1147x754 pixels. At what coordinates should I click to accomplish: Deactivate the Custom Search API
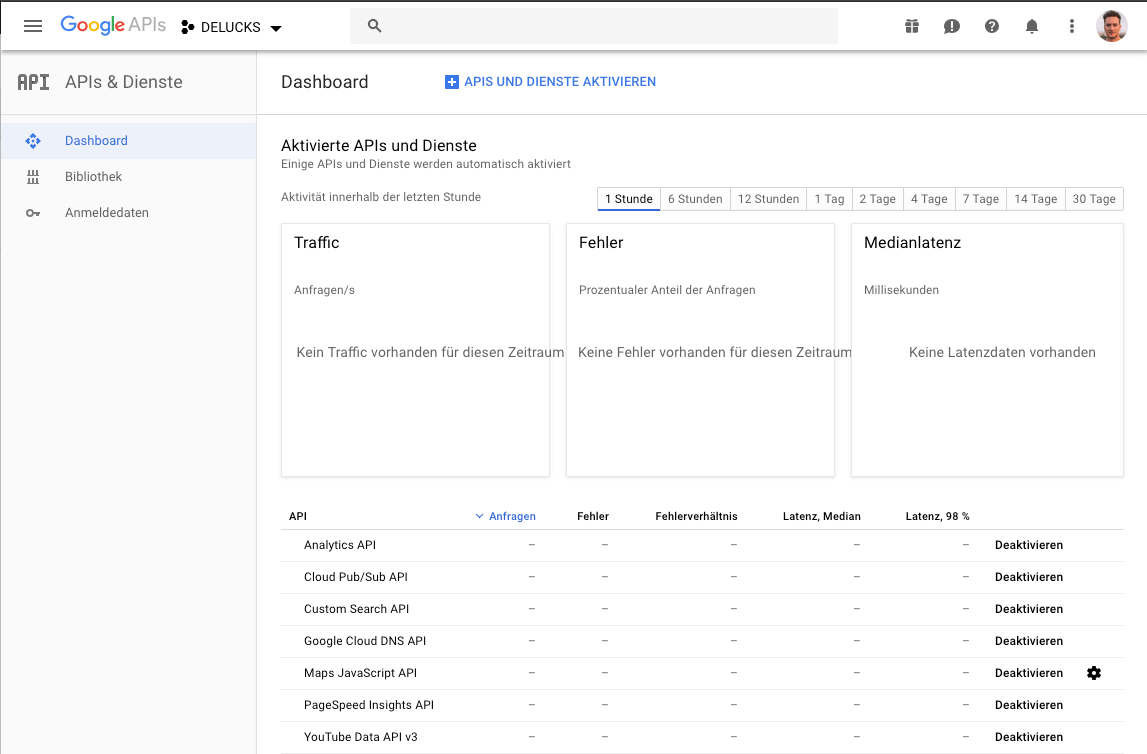coord(1028,609)
